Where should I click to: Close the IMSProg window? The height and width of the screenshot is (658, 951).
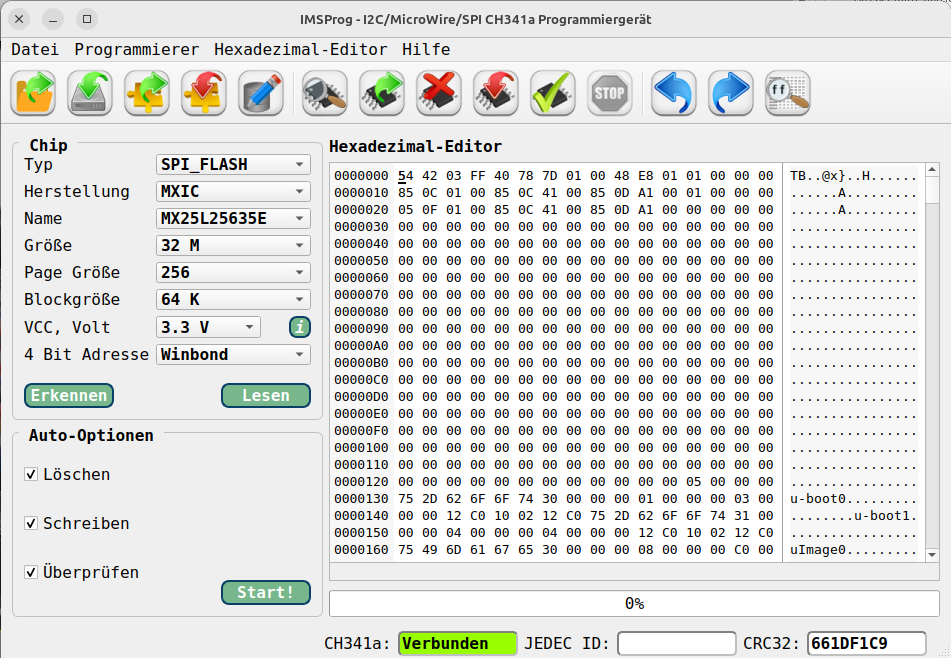[19, 19]
